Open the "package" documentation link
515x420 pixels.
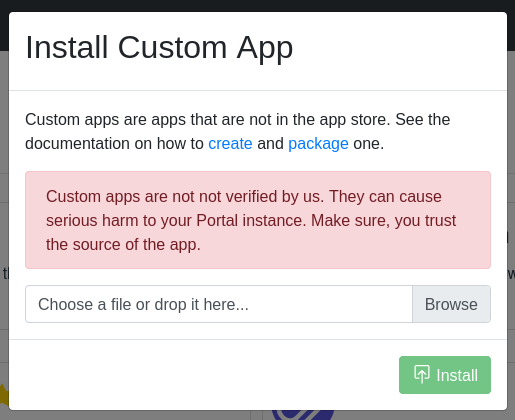(x=318, y=144)
